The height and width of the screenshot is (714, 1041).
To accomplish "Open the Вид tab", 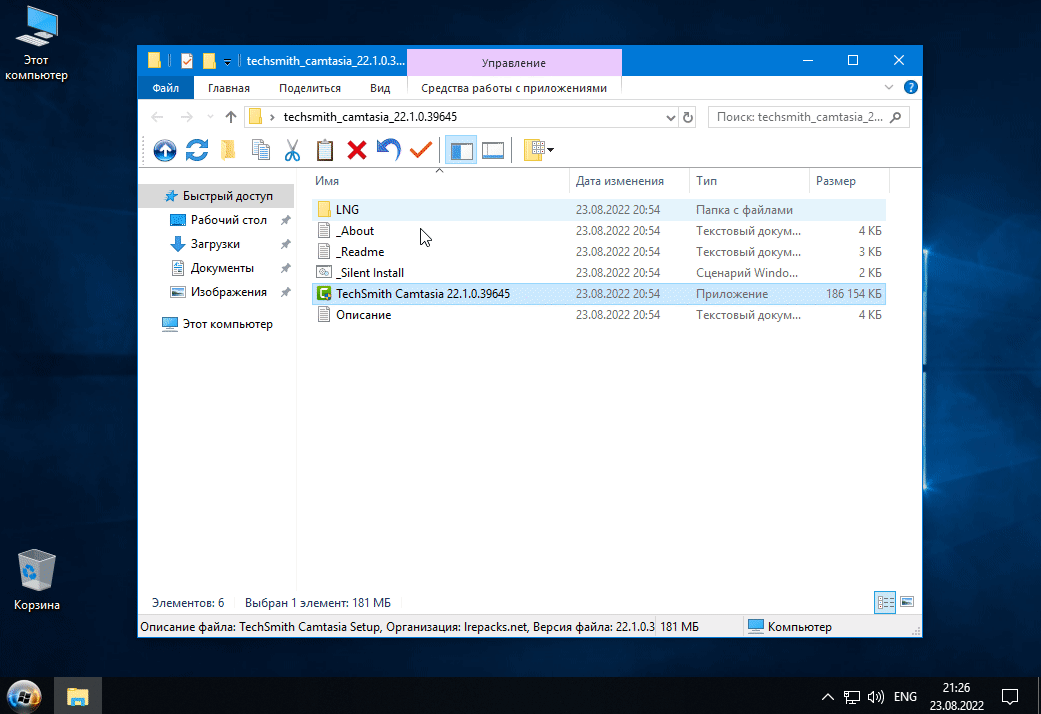I will [380, 88].
